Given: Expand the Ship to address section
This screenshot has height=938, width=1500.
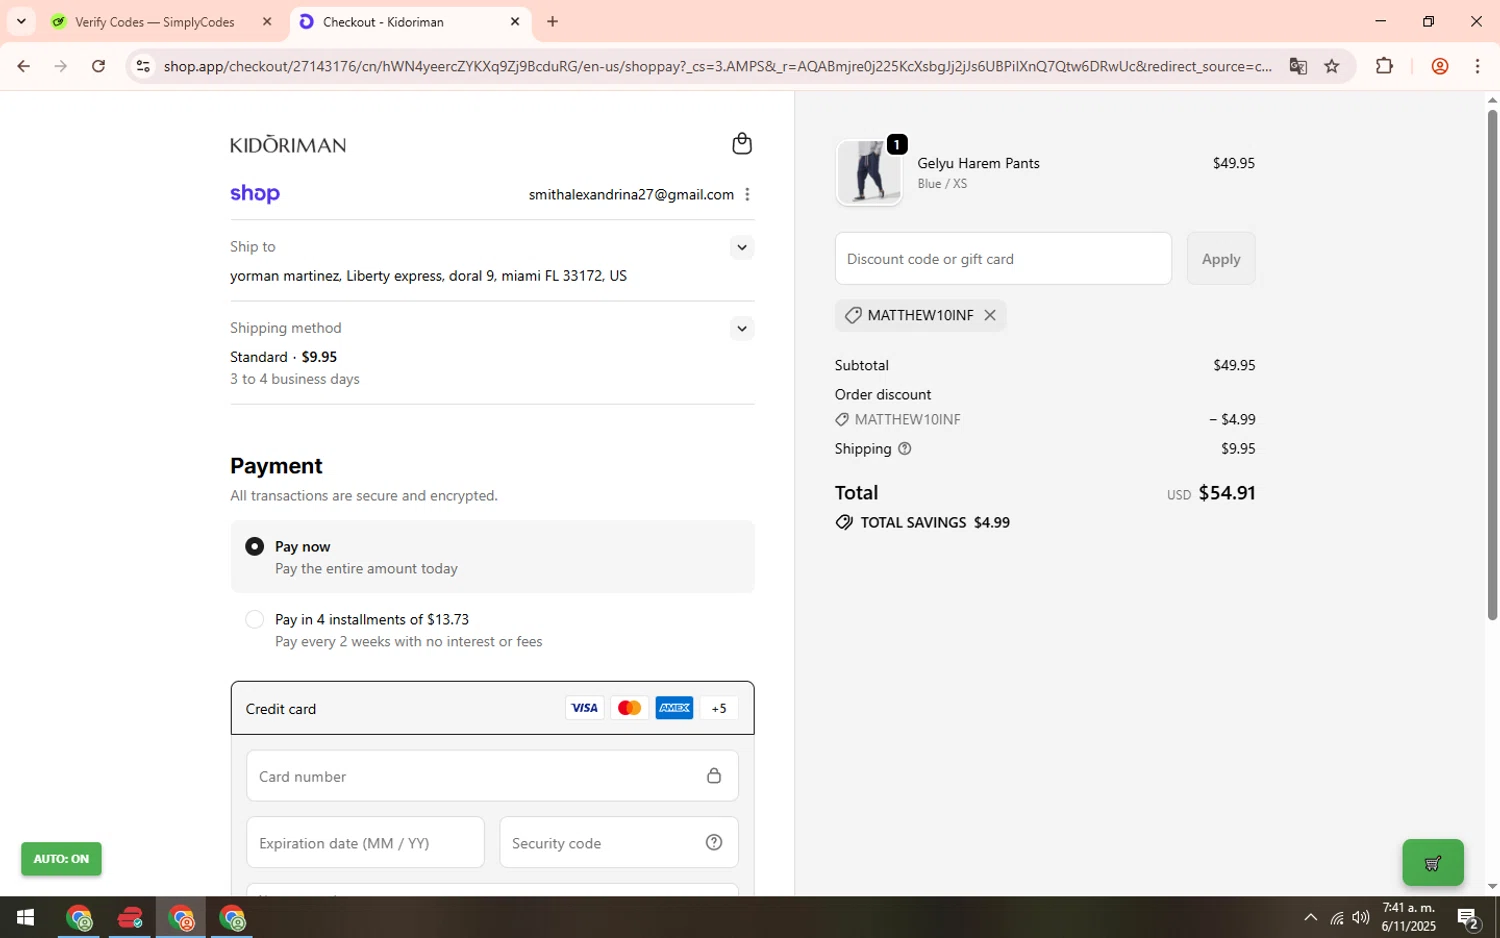Looking at the screenshot, I should coord(741,247).
